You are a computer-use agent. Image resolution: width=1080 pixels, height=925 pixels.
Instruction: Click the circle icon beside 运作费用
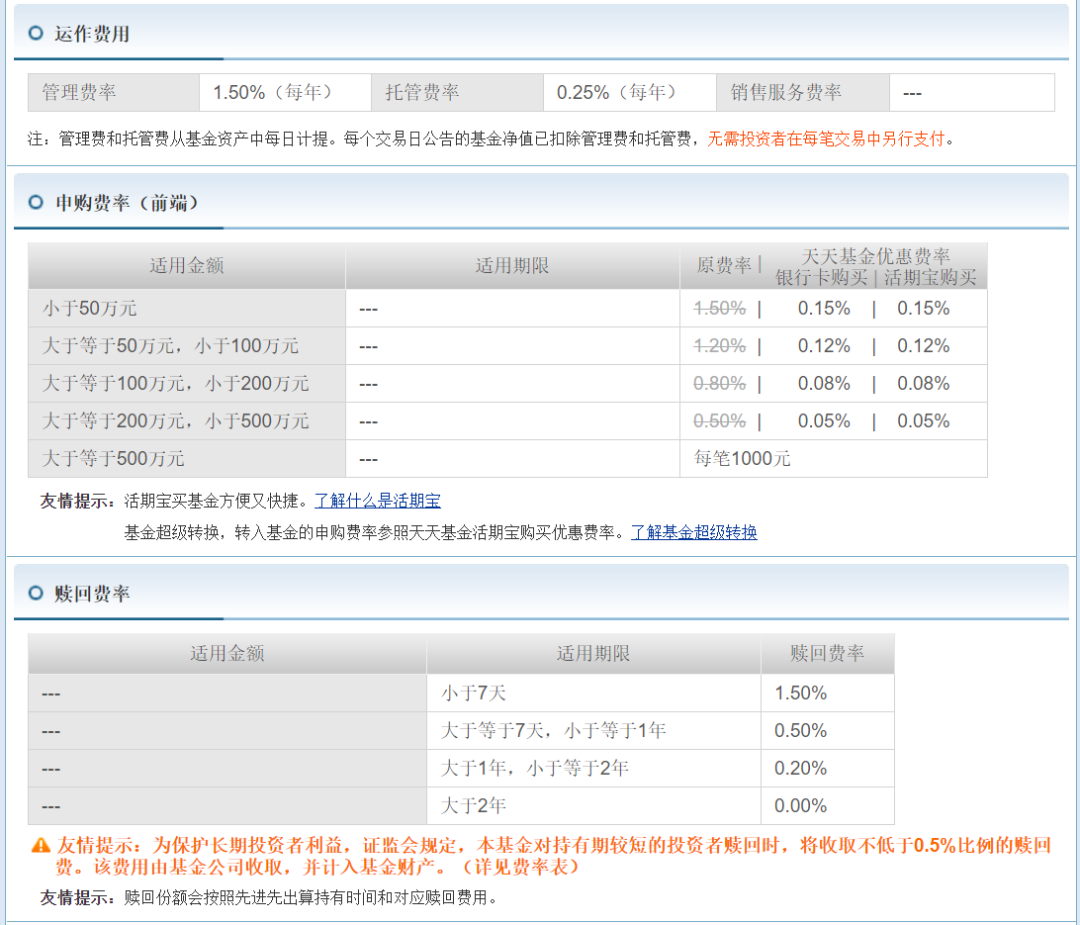point(34,33)
